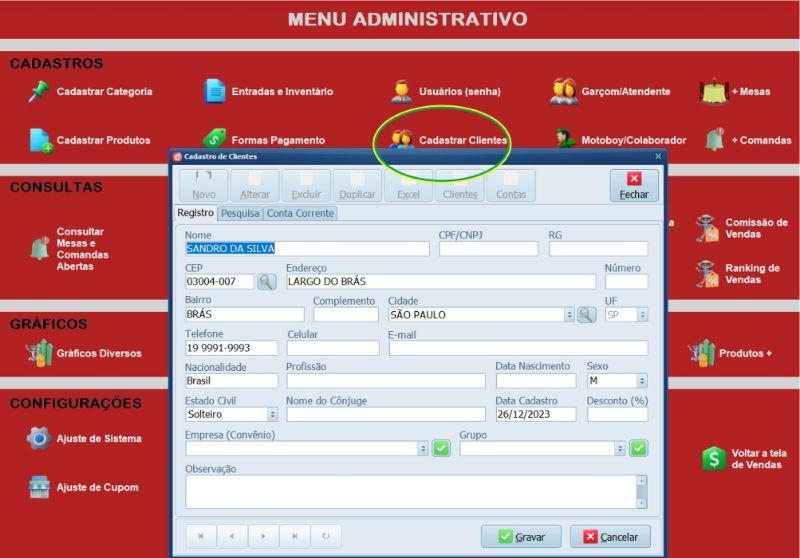Open Ajuste de Sistema gear icon
The width and height of the screenshot is (800, 558).
pyautogui.click(x=39, y=438)
